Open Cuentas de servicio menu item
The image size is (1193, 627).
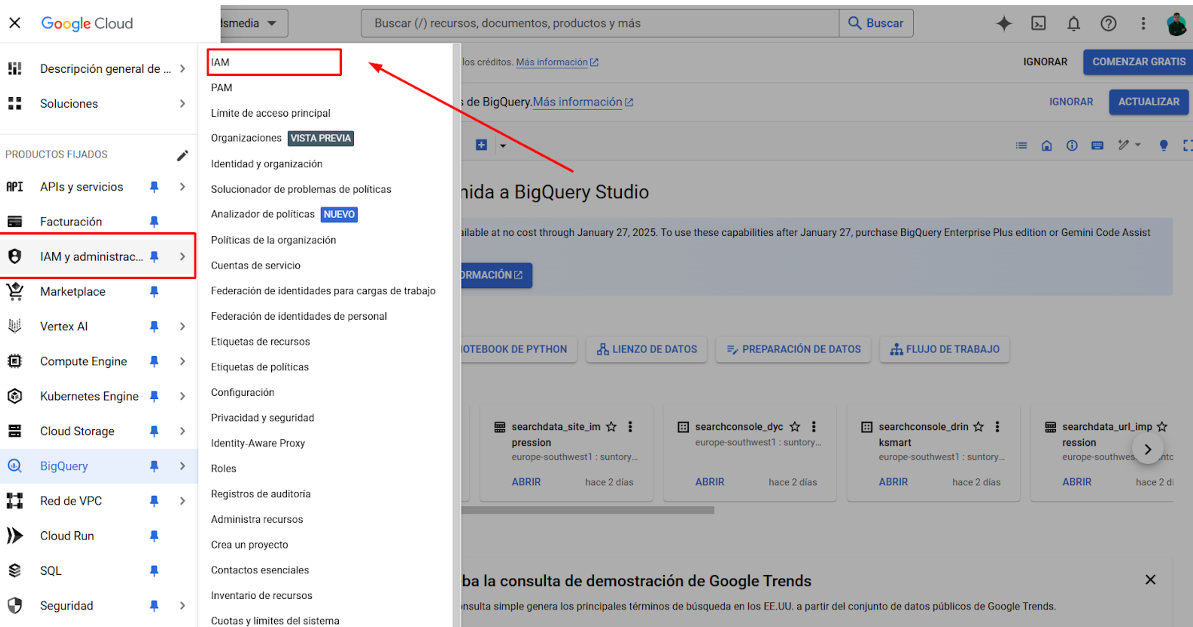click(255, 265)
